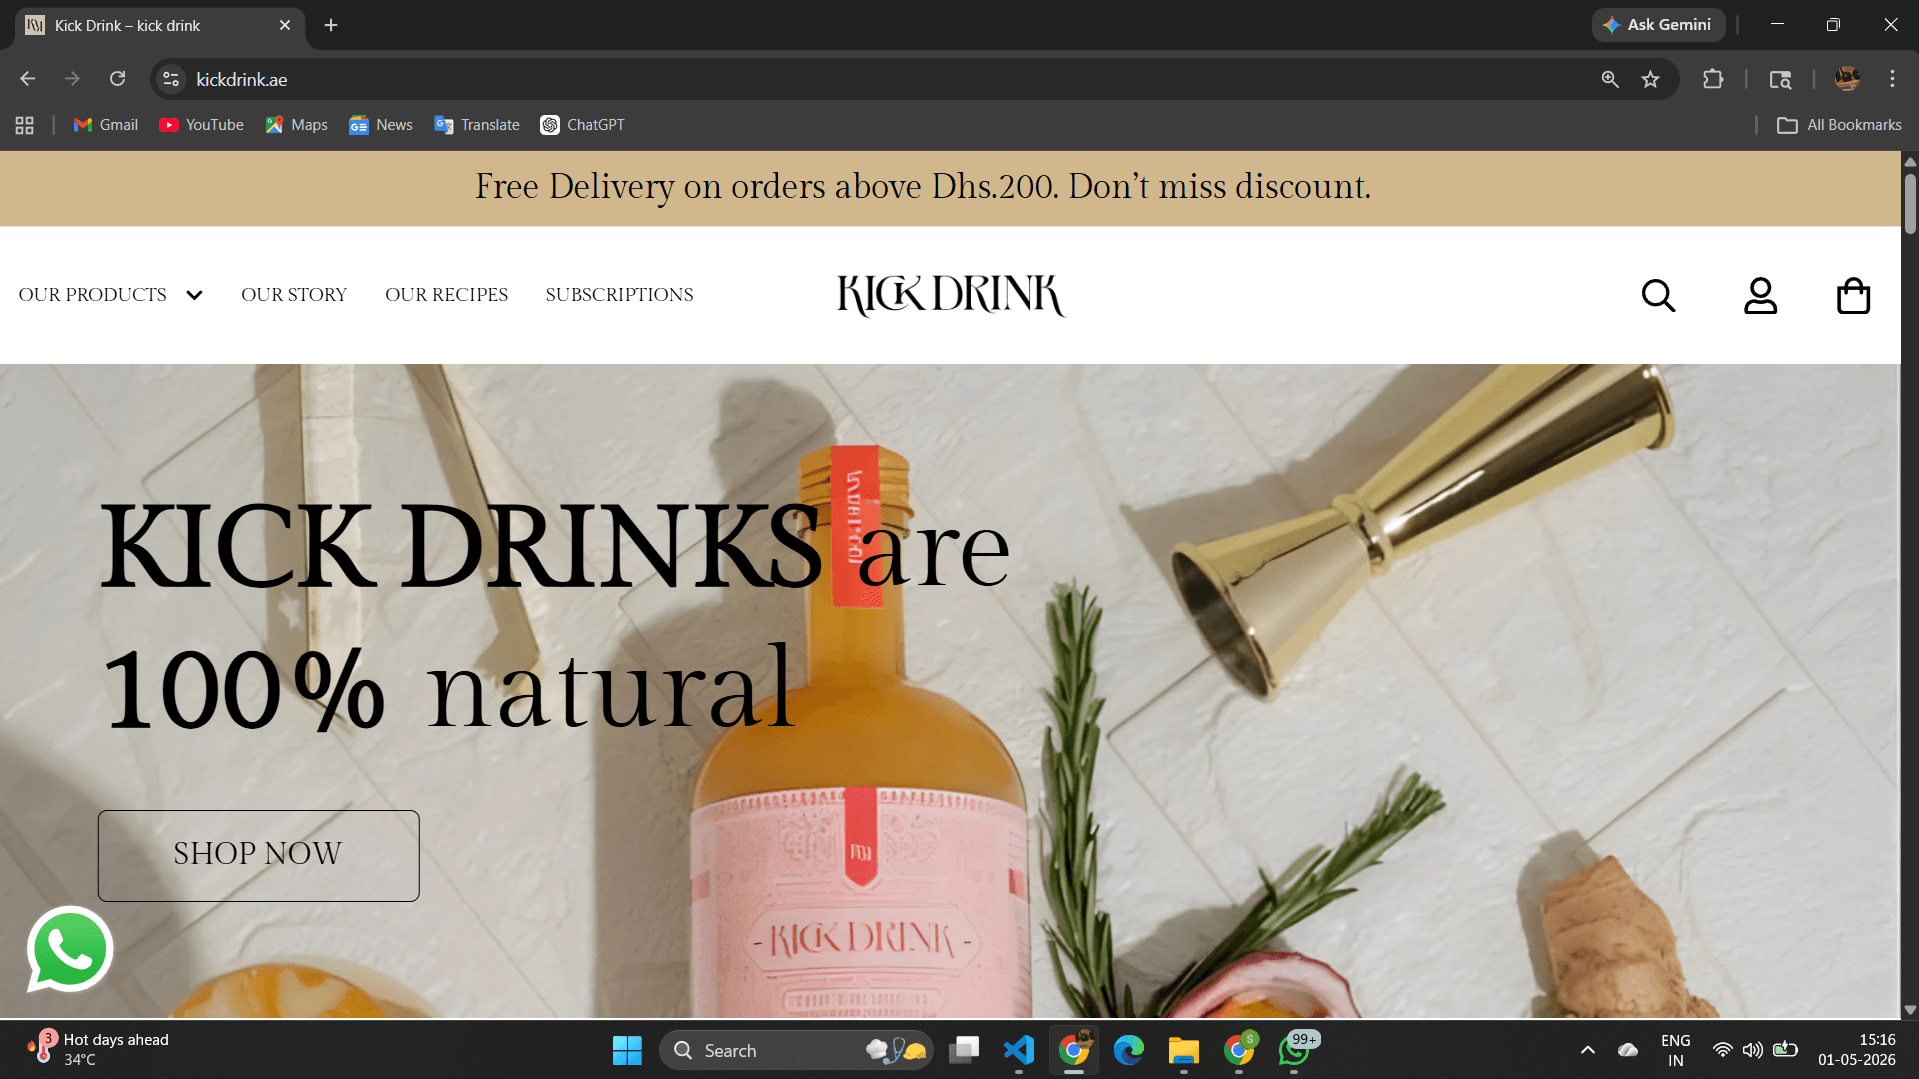The width and height of the screenshot is (1919, 1079).
Task: Open ENG IN language switcher
Action: [x=1675, y=1050]
